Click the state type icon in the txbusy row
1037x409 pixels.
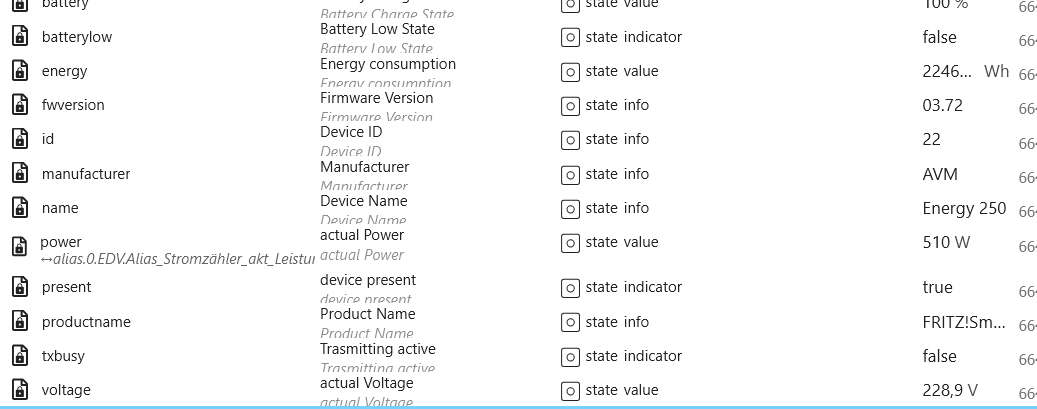[570, 356]
